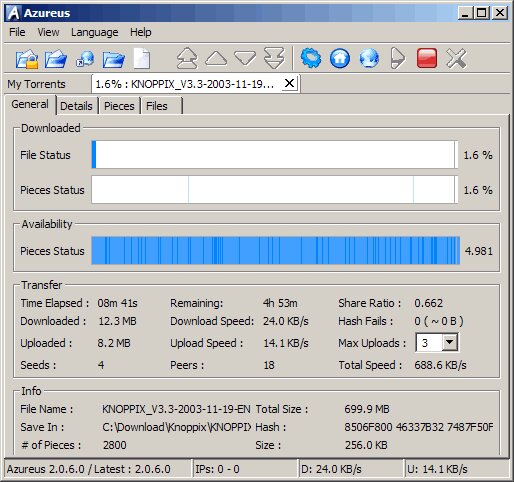Click the Share Ratio value 0.662
Screen dimensions: 514x482
(429, 303)
